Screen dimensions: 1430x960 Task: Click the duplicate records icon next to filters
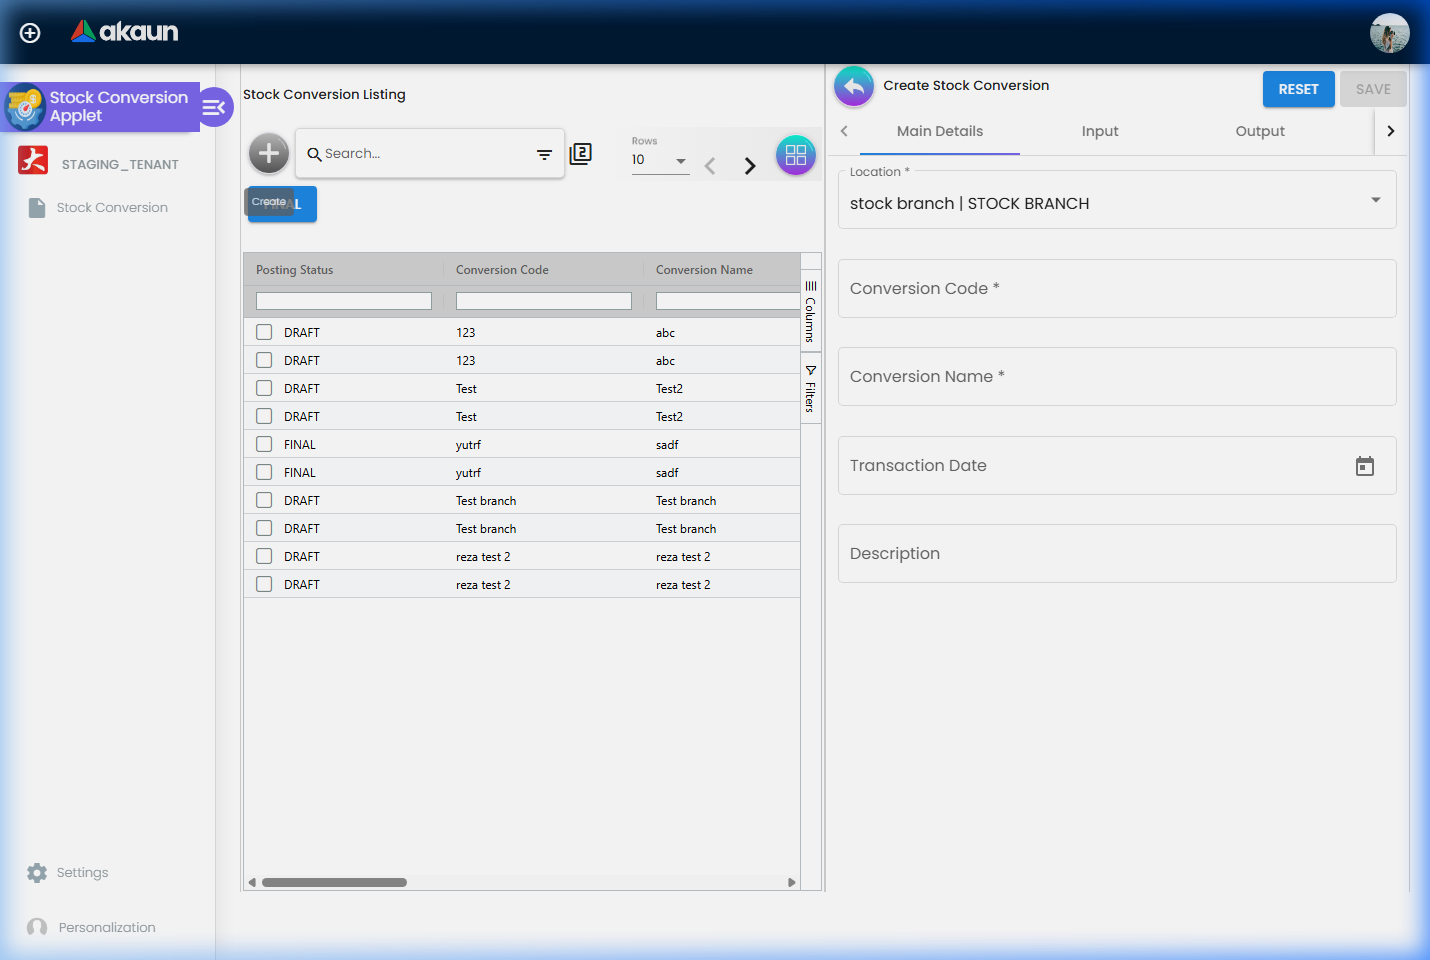point(581,154)
